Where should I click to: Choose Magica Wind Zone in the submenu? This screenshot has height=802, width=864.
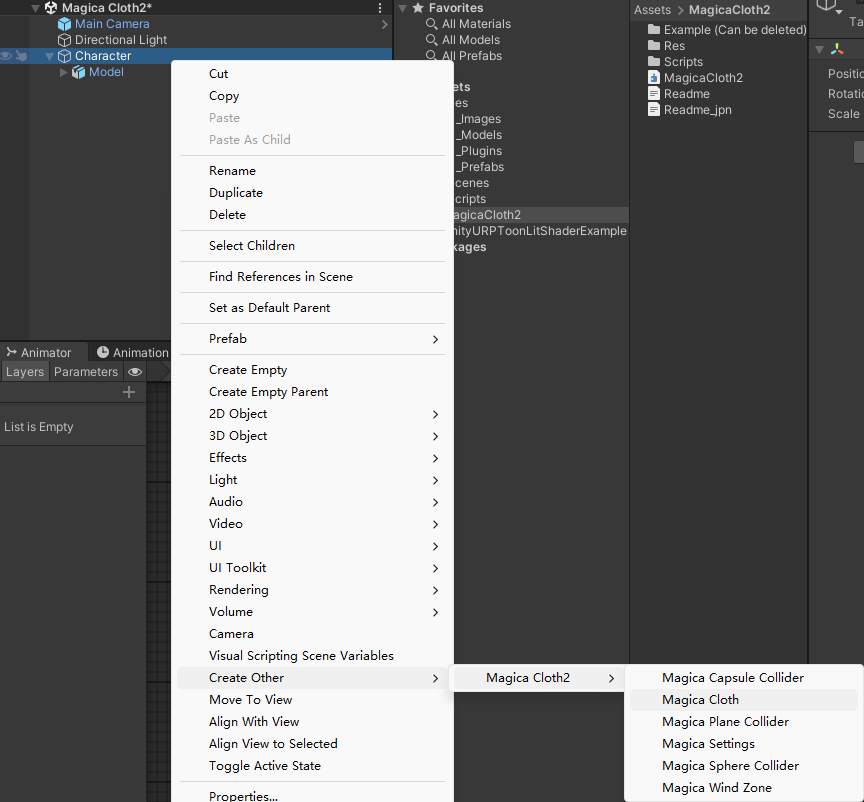tap(743, 788)
